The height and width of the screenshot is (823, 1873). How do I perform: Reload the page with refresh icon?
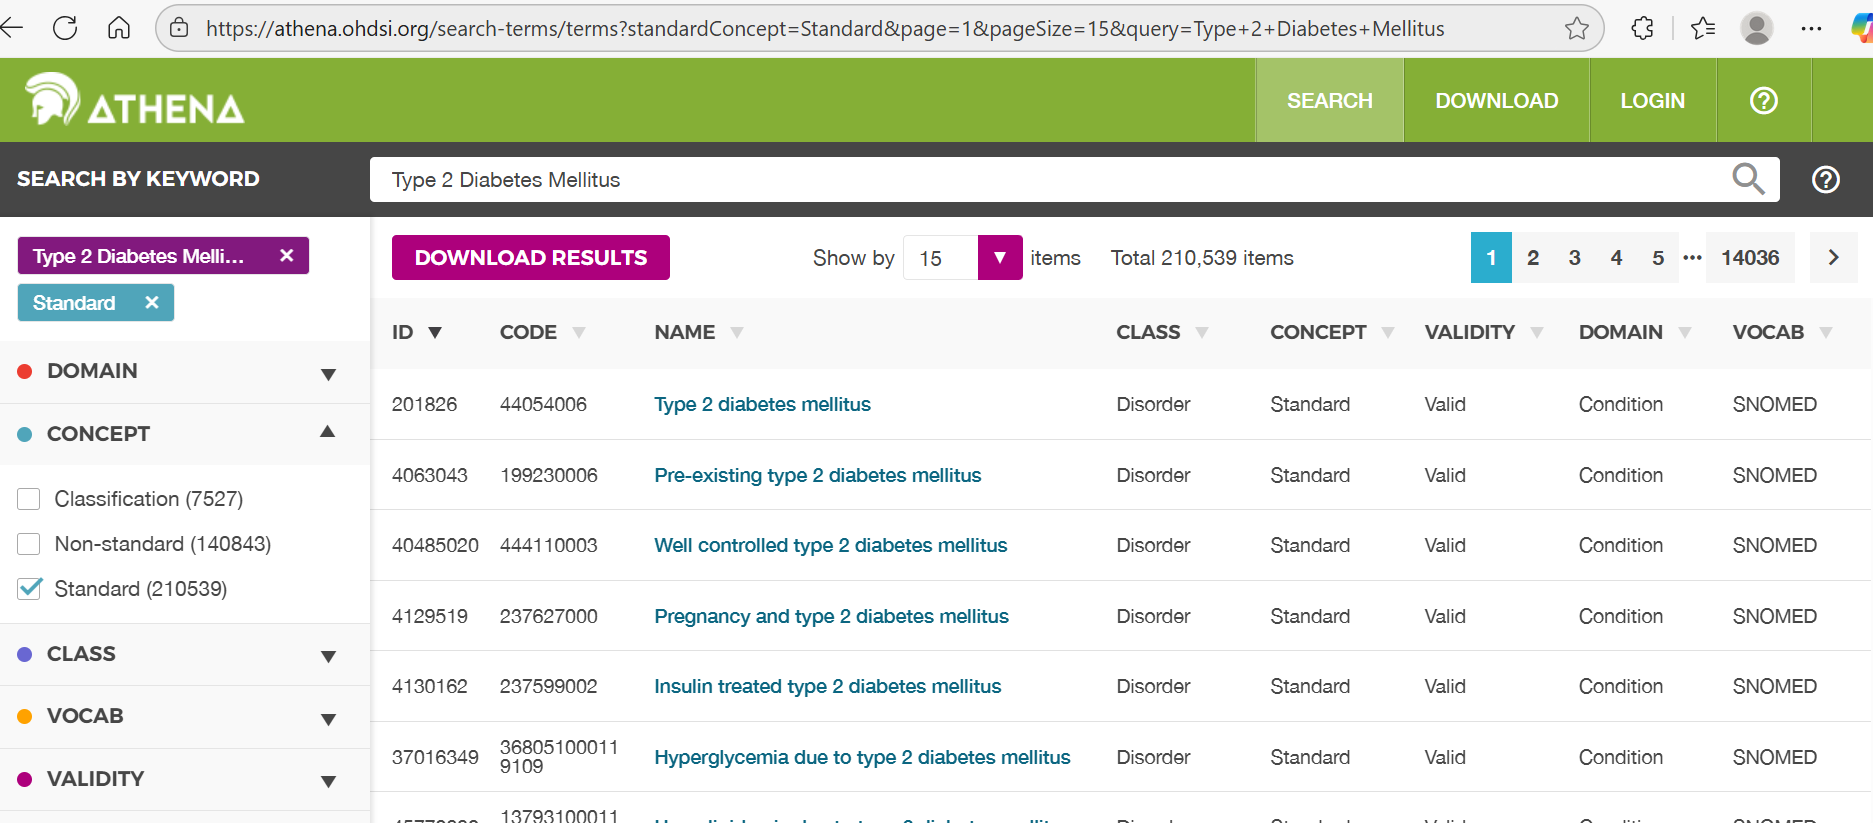[65, 28]
